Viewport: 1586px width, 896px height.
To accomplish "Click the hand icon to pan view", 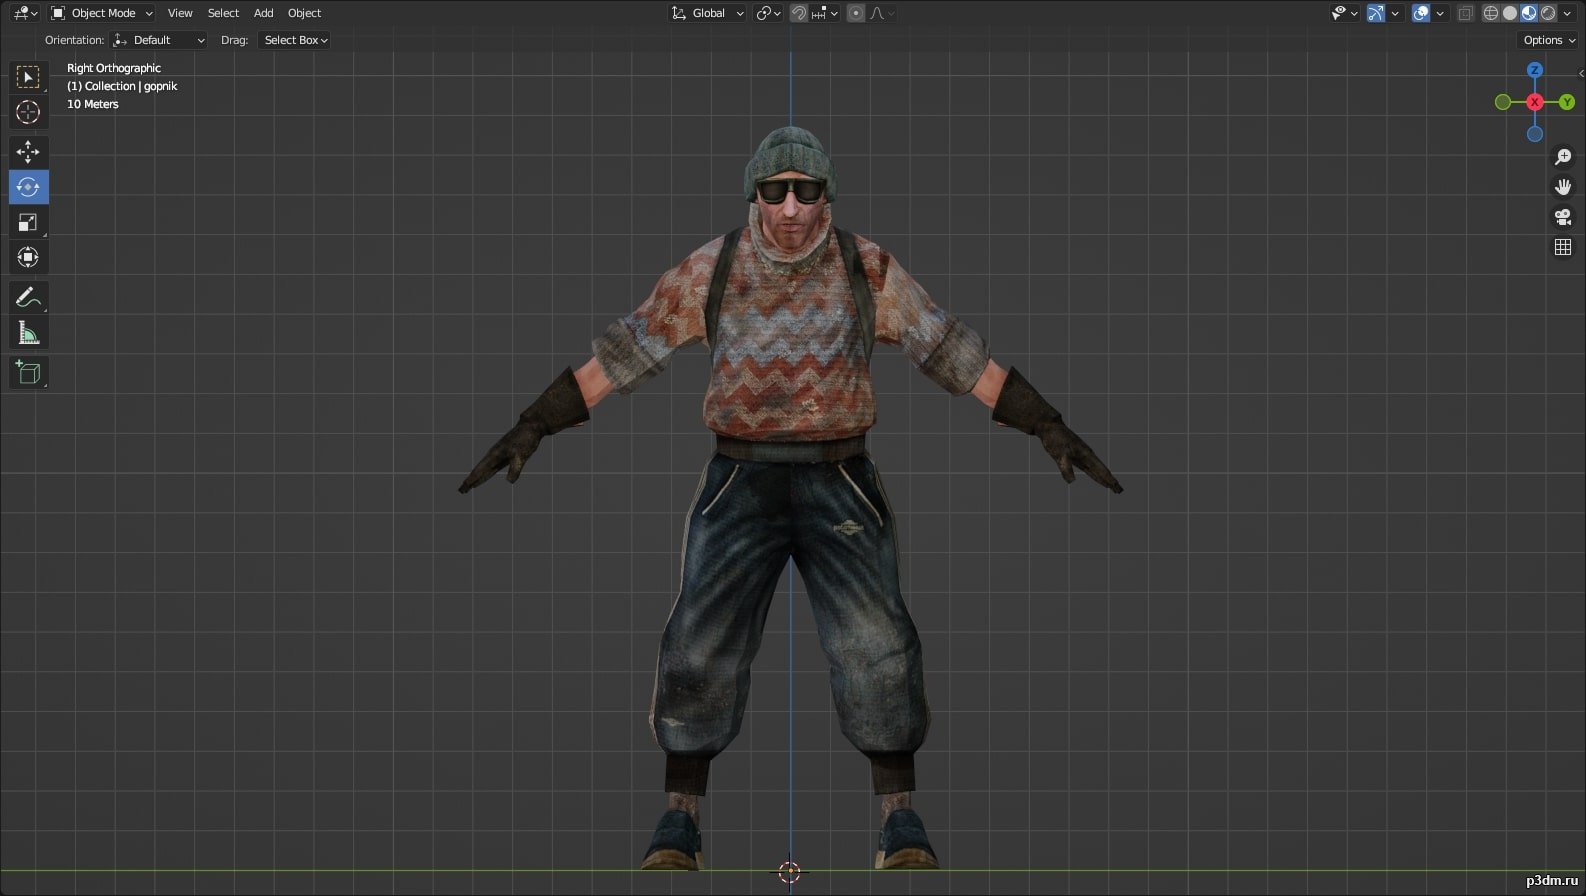I will click(1563, 187).
